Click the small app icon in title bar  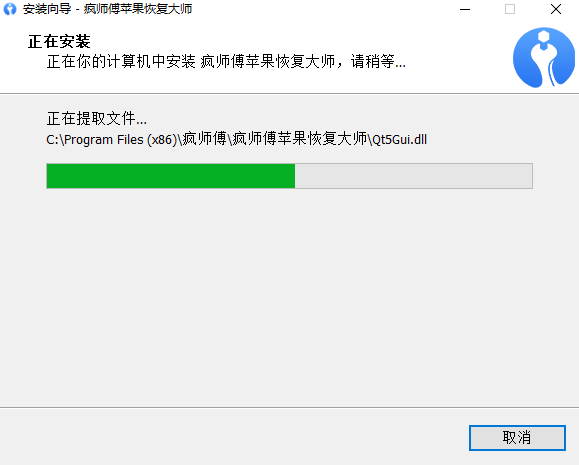tap(10, 9)
